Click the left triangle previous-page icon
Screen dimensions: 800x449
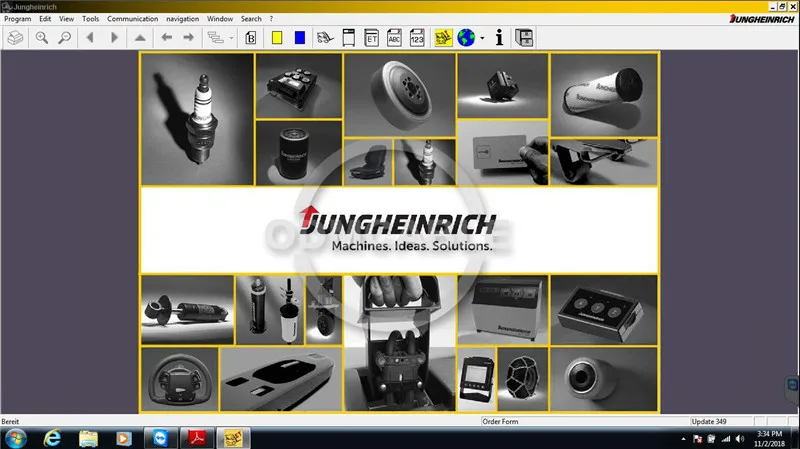pos(90,38)
